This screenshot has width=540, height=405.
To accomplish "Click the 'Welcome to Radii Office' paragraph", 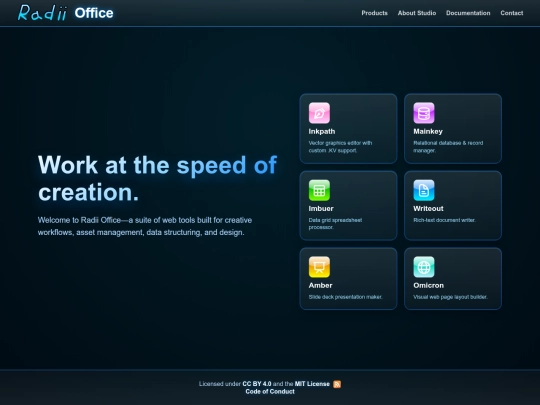I will (145, 226).
